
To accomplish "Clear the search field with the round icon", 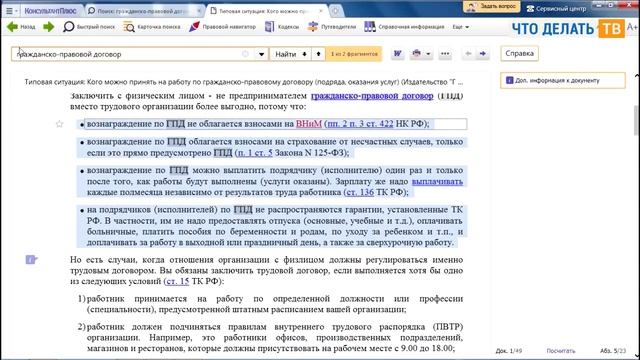I will tap(245, 54).
